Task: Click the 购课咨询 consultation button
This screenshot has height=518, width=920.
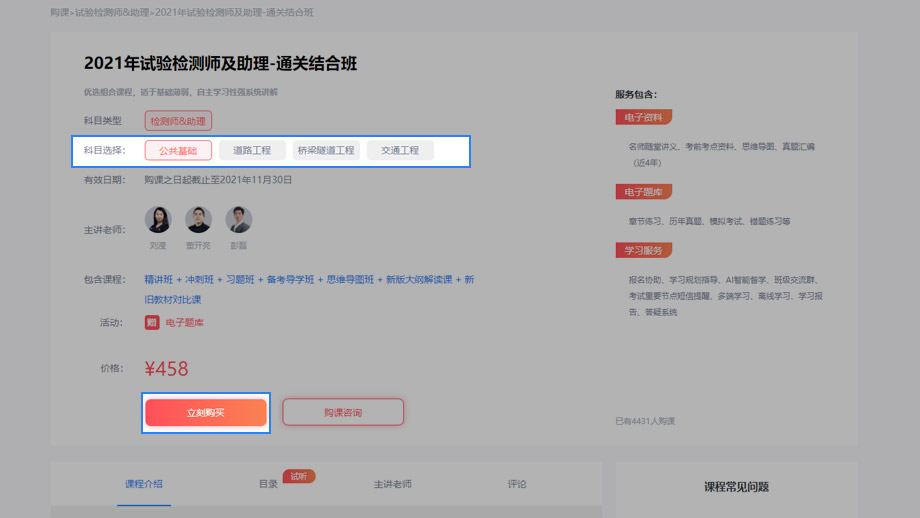Action: click(343, 412)
